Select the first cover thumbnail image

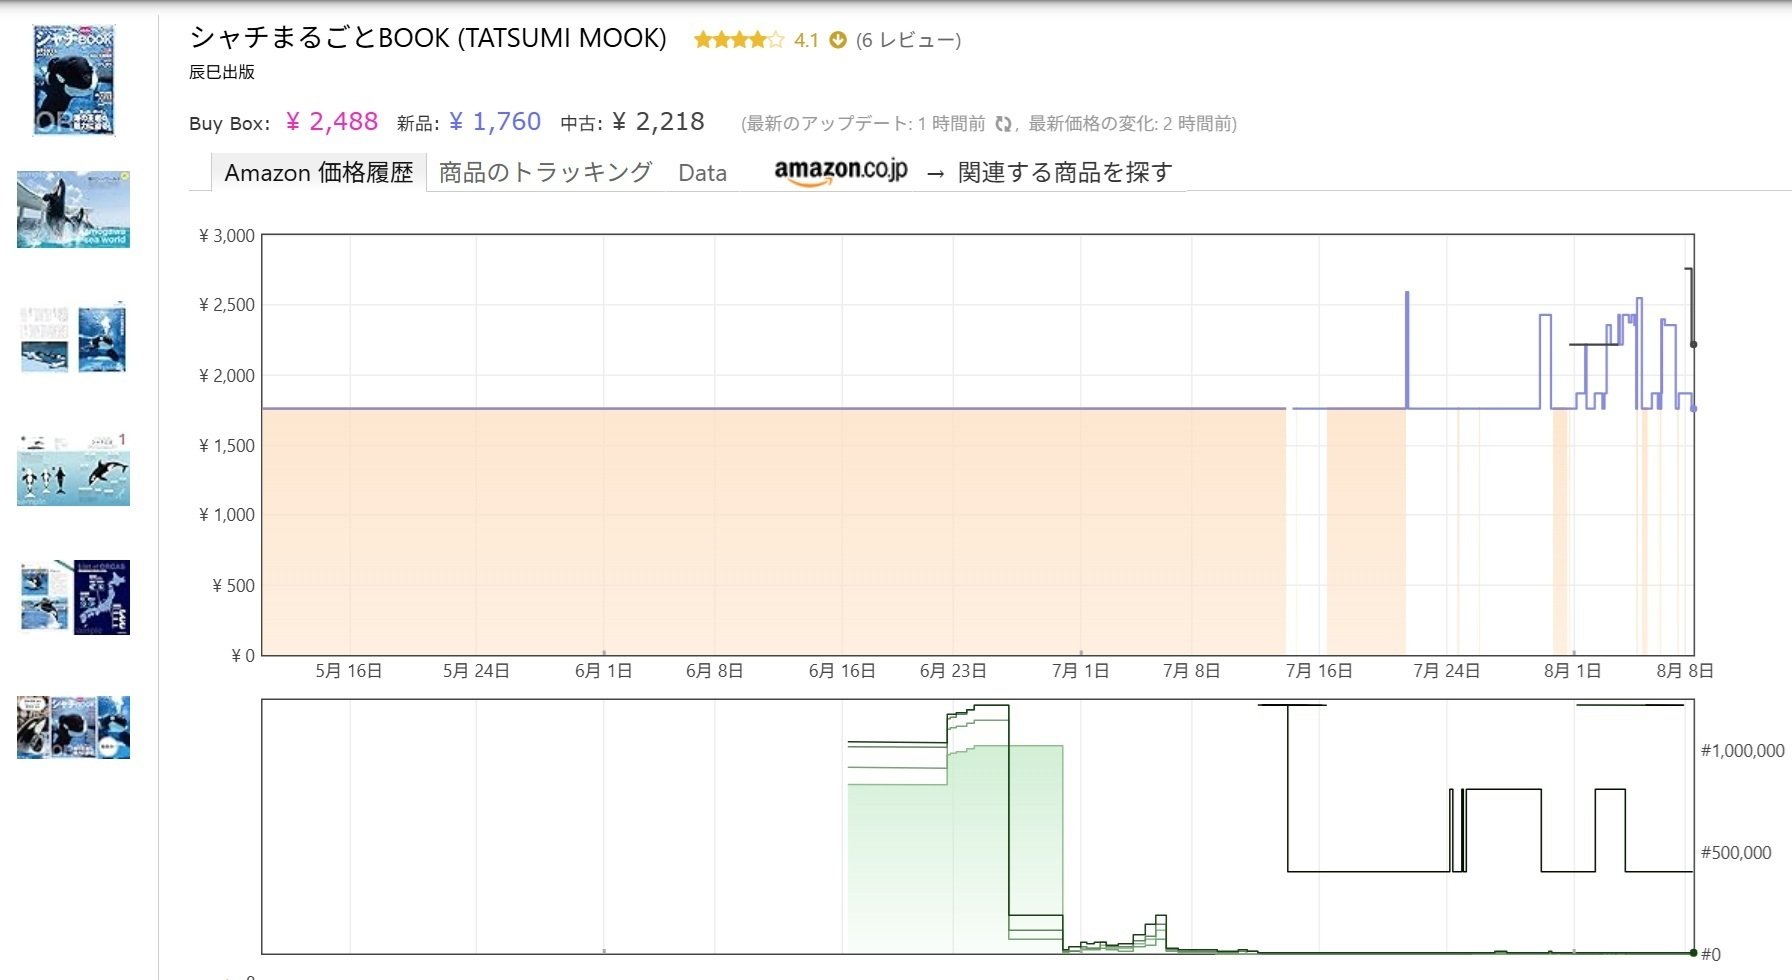click(x=74, y=80)
